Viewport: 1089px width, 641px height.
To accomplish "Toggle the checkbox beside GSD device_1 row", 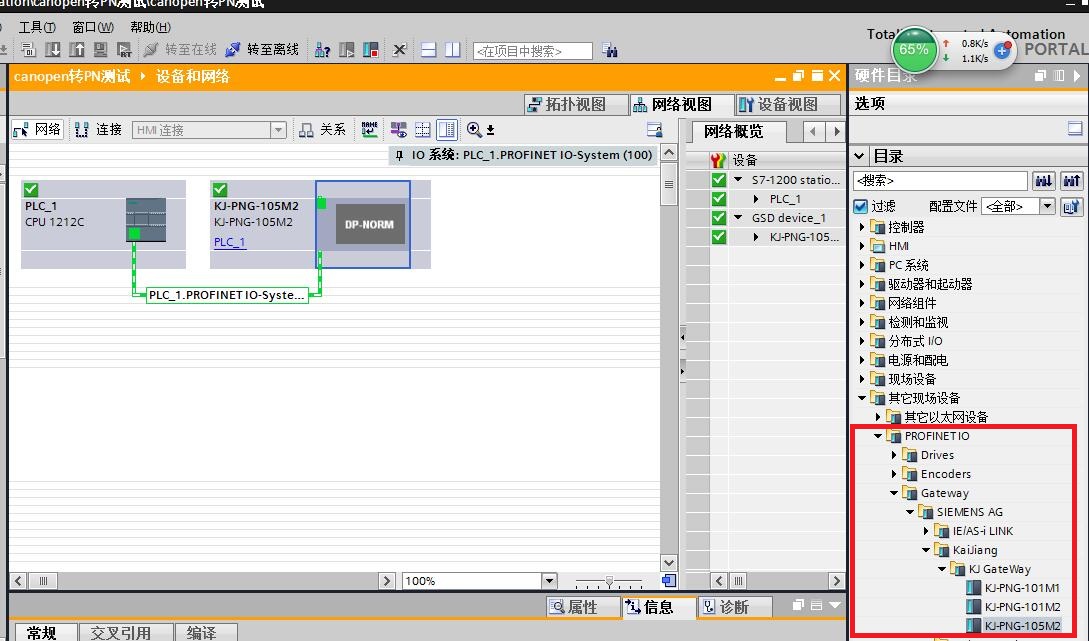I will [718, 218].
